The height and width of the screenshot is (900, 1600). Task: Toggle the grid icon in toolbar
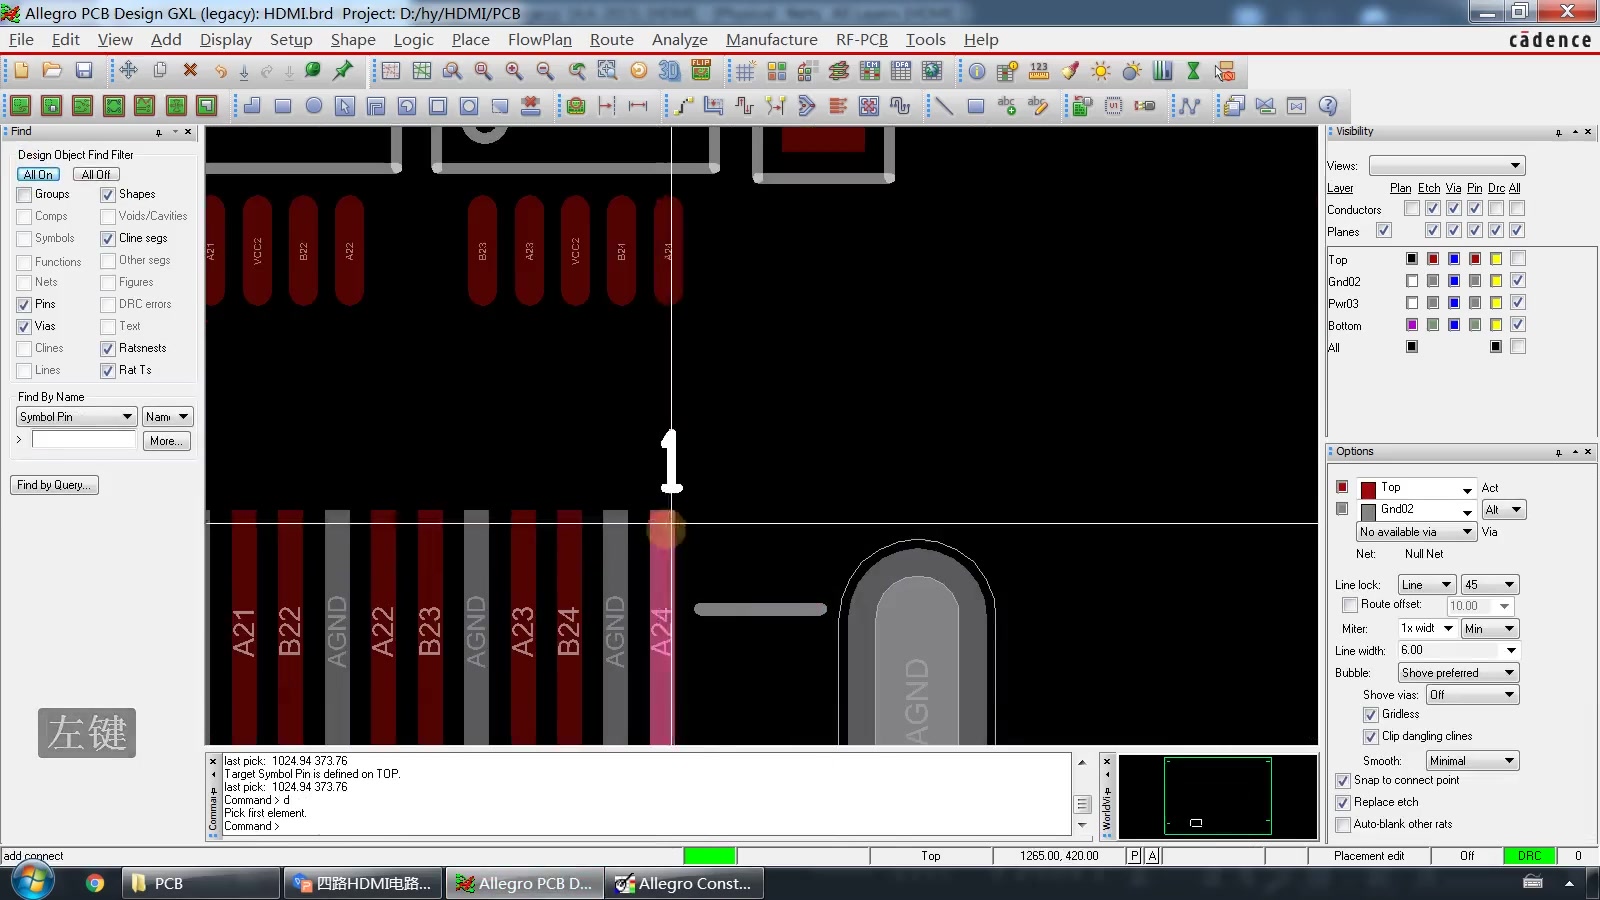click(745, 71)
